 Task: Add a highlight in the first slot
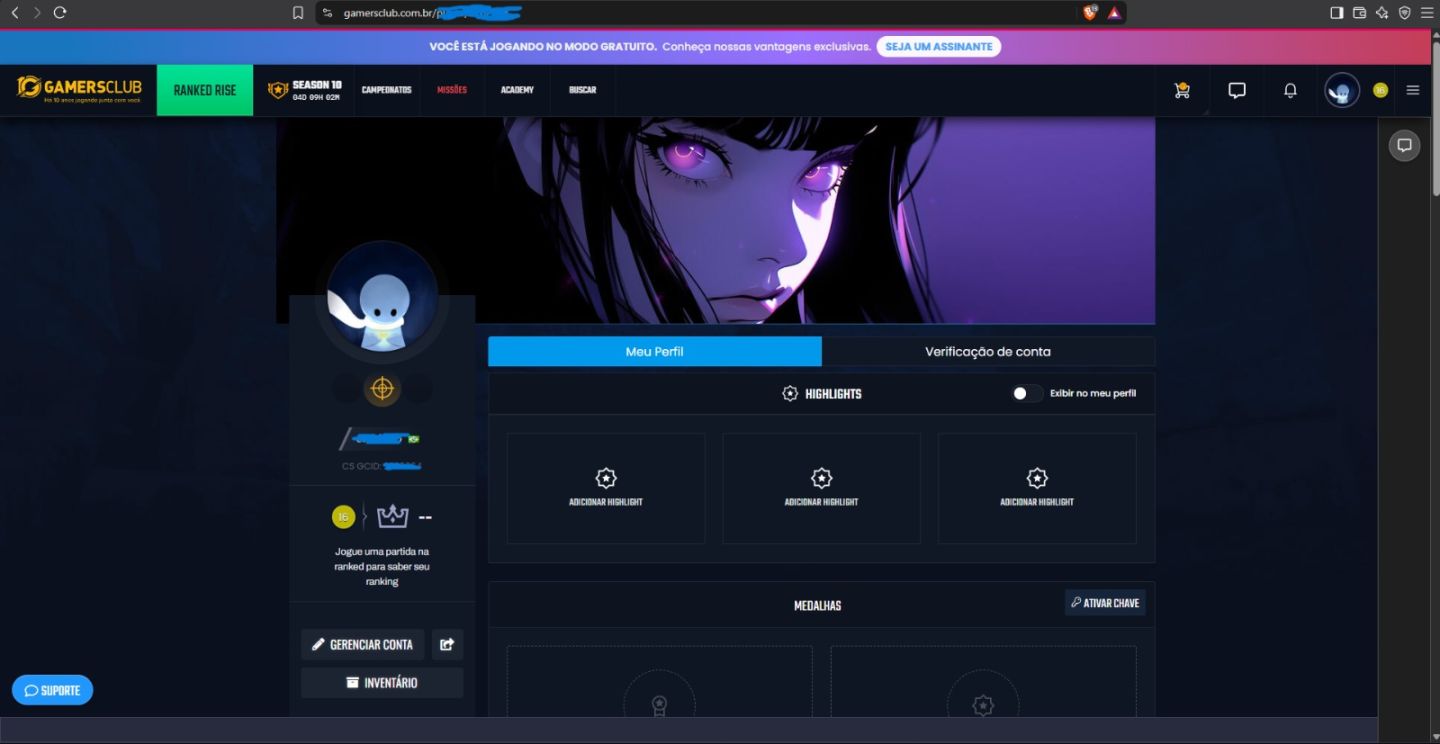[606, 488]
